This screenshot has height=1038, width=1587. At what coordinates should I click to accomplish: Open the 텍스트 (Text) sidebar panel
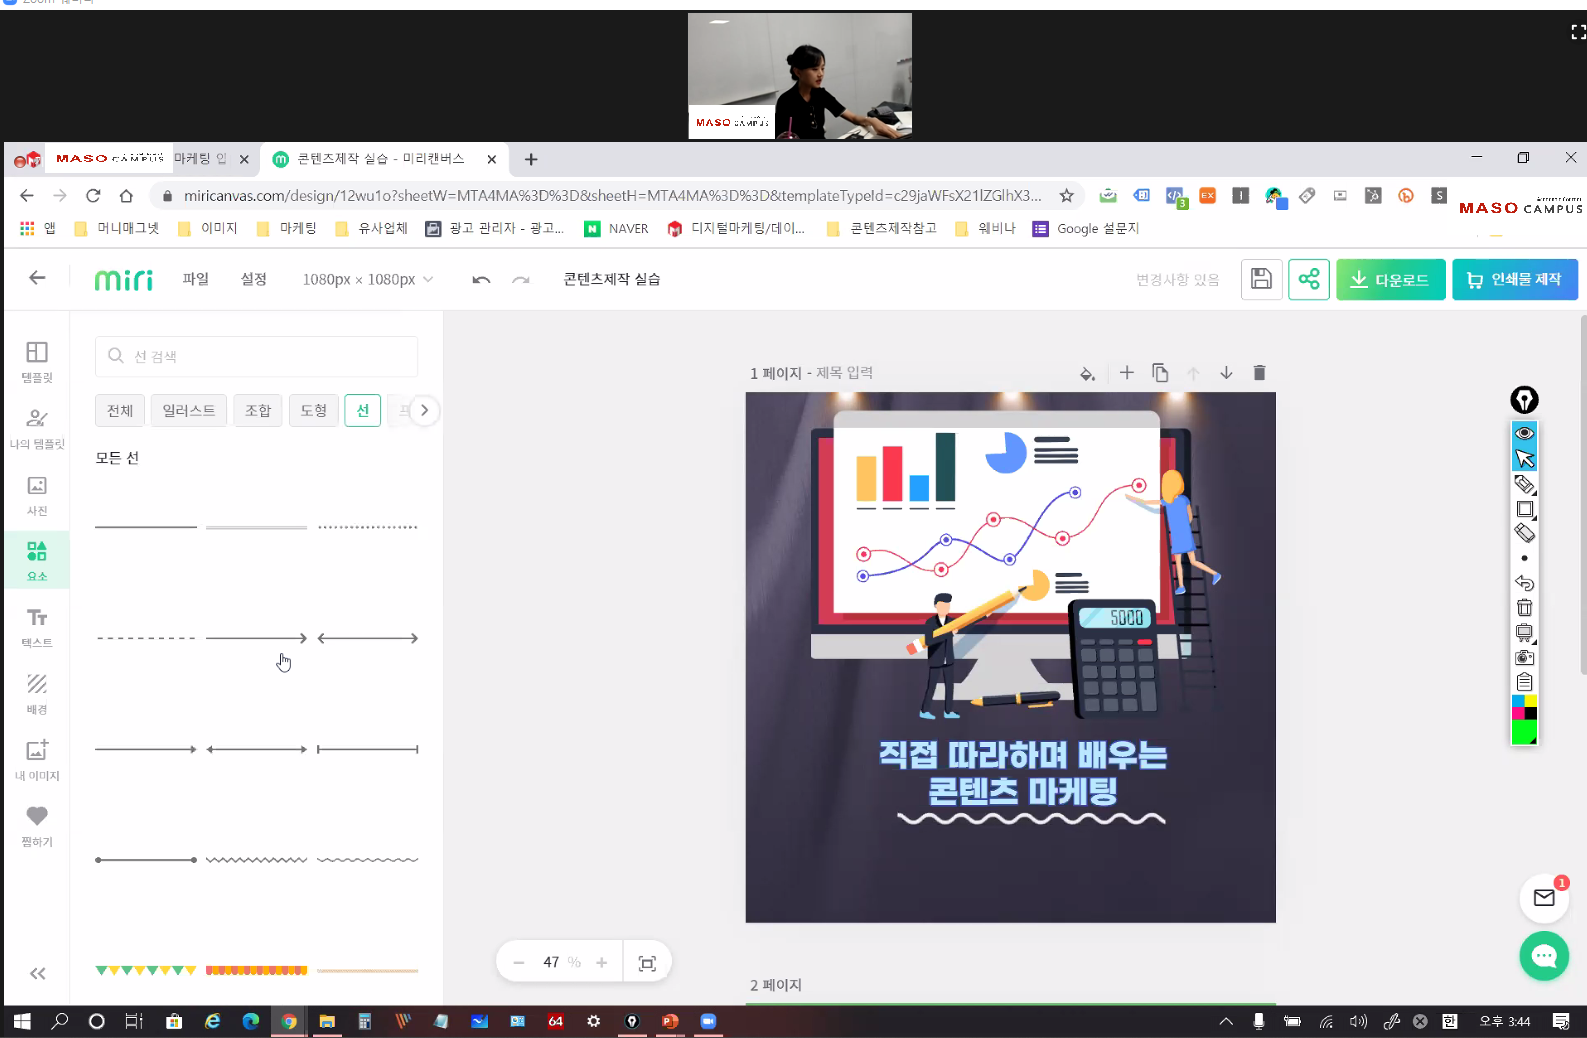tap(37, 627)
